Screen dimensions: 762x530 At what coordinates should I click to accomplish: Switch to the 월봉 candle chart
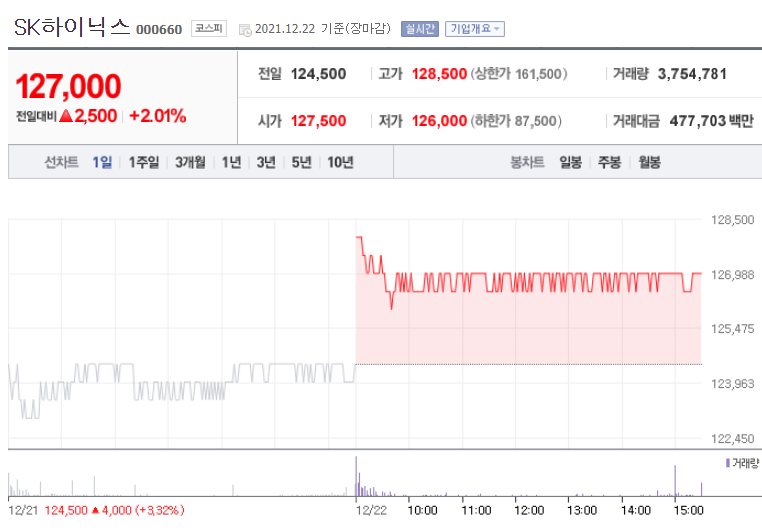649,162
